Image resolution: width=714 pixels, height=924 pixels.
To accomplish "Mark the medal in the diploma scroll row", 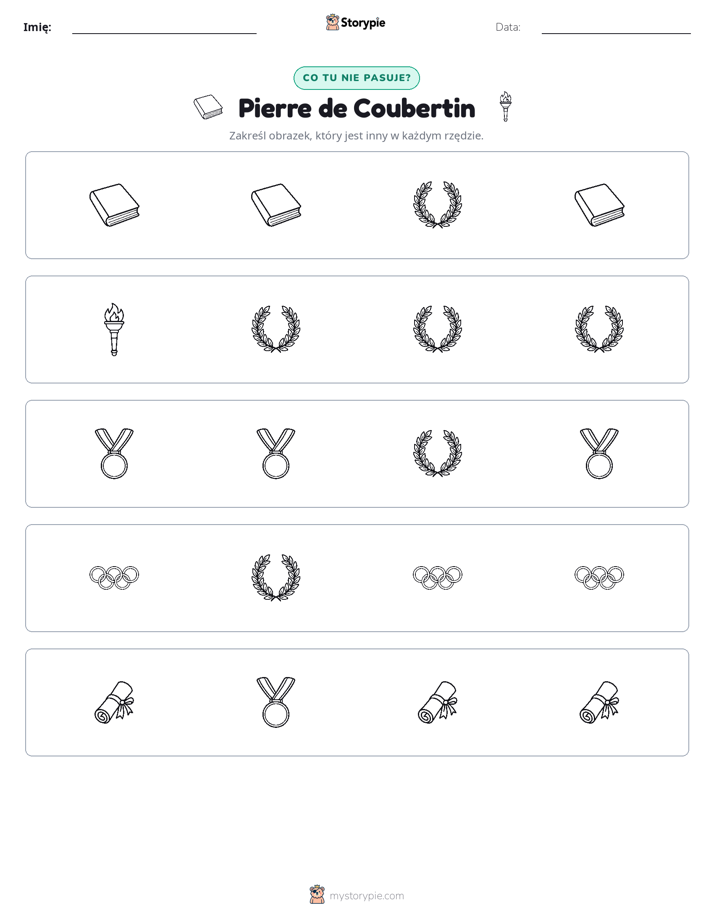I will pos(276,702).
